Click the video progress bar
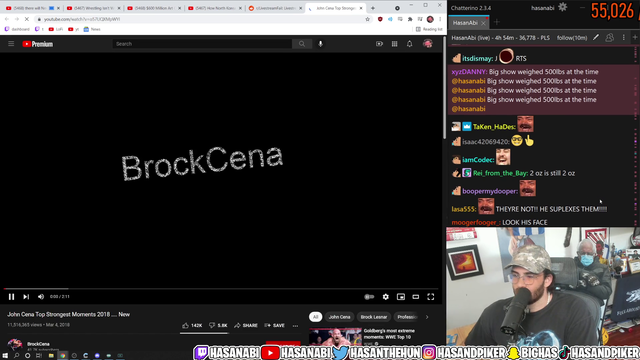 tap(221, 289)
